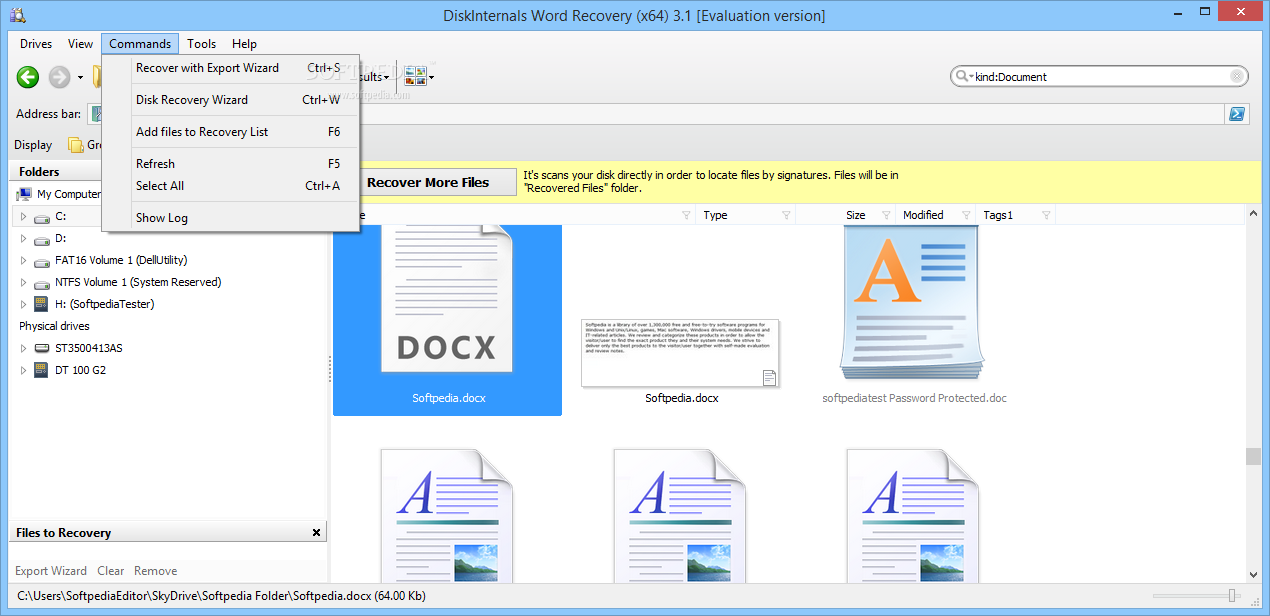Choose Recover with Export Wizard

click(x=231, y=68)
